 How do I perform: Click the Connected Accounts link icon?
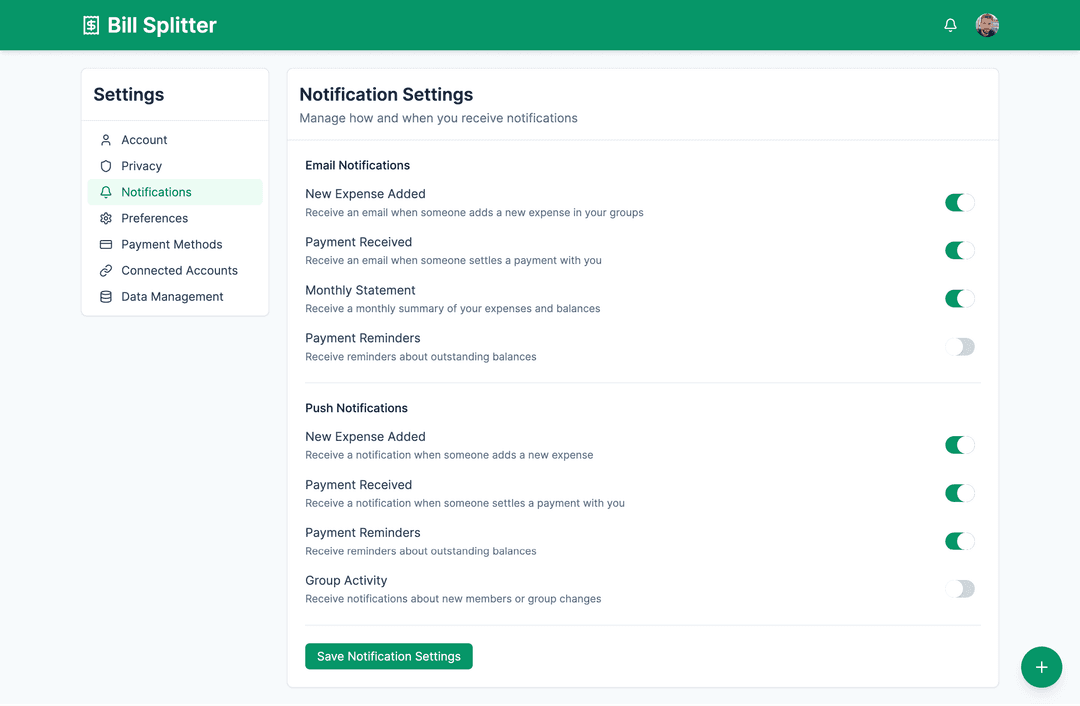[105, 270]
